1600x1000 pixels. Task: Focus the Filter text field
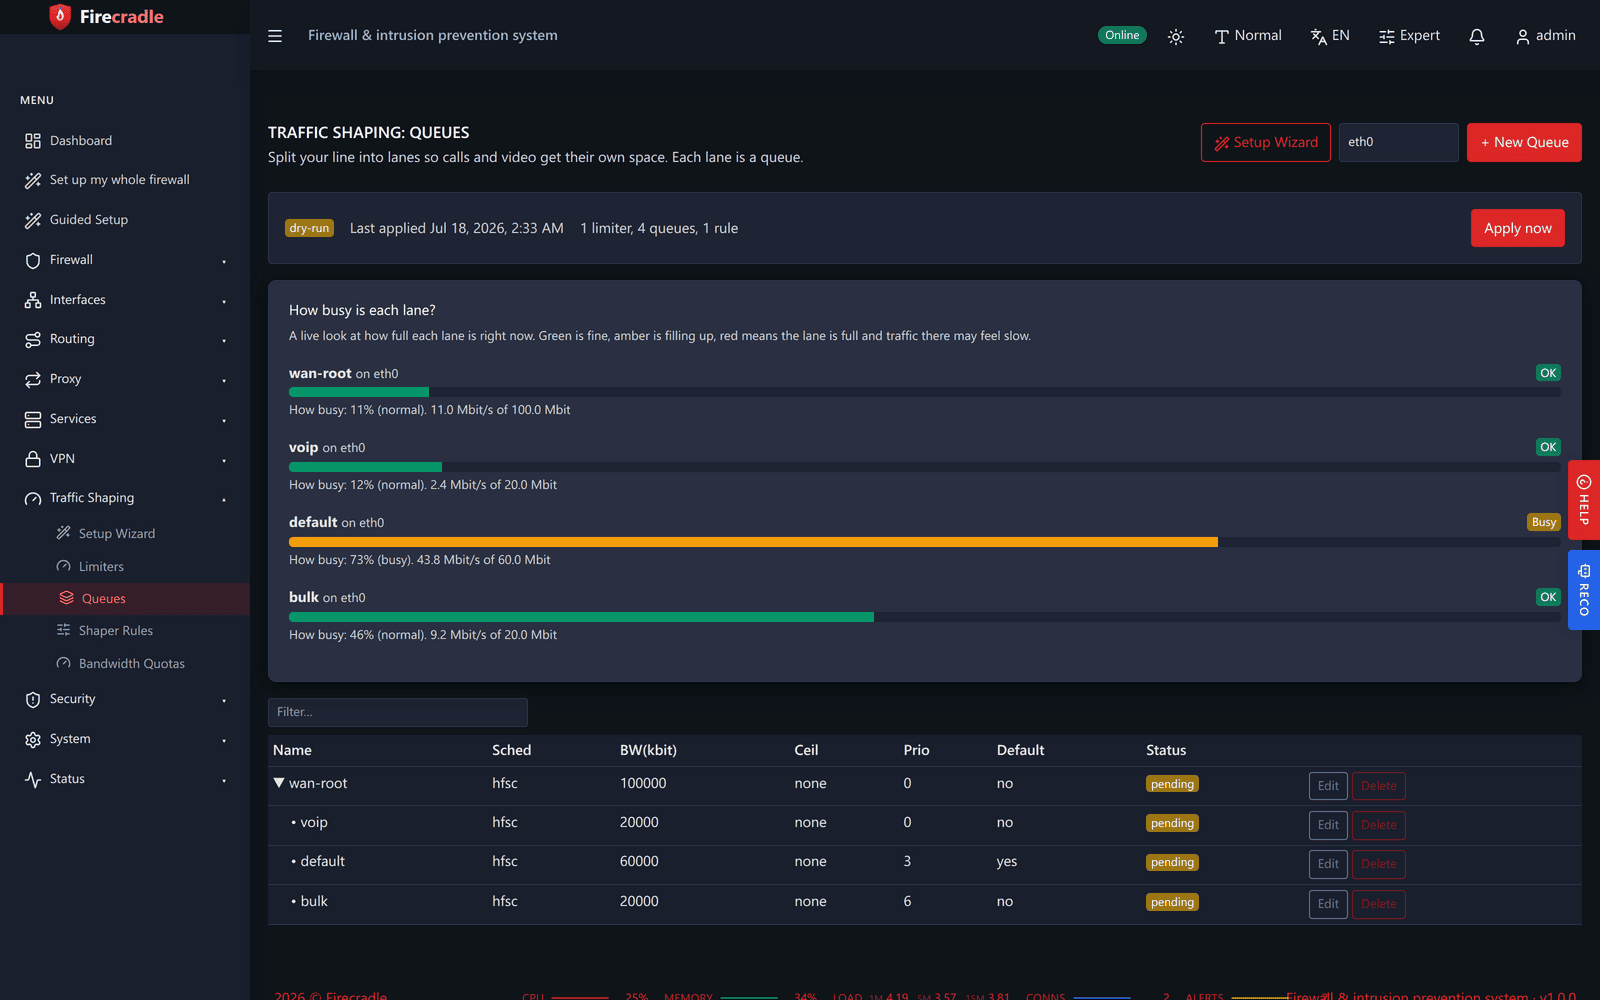tap(398, 712)
